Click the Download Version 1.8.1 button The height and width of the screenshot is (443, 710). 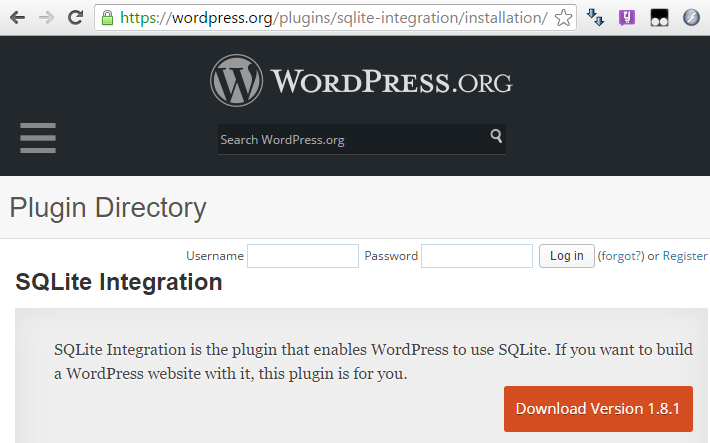[598, 409]
